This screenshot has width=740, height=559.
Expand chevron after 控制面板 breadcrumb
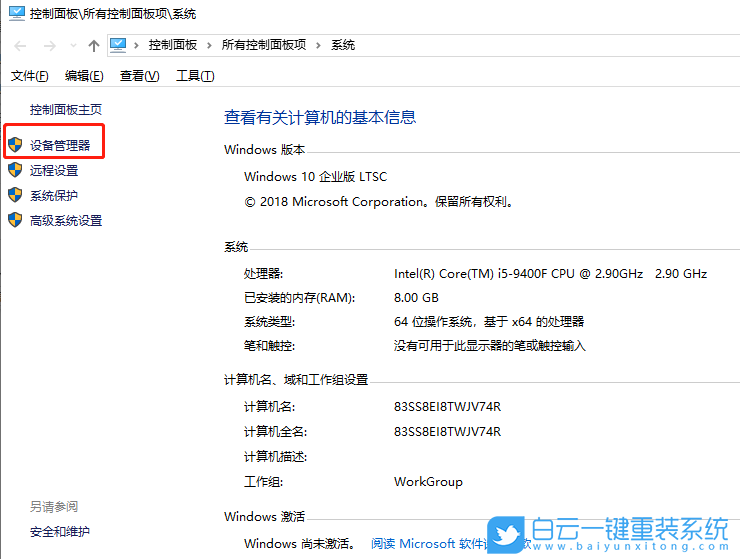pos(209,45)
